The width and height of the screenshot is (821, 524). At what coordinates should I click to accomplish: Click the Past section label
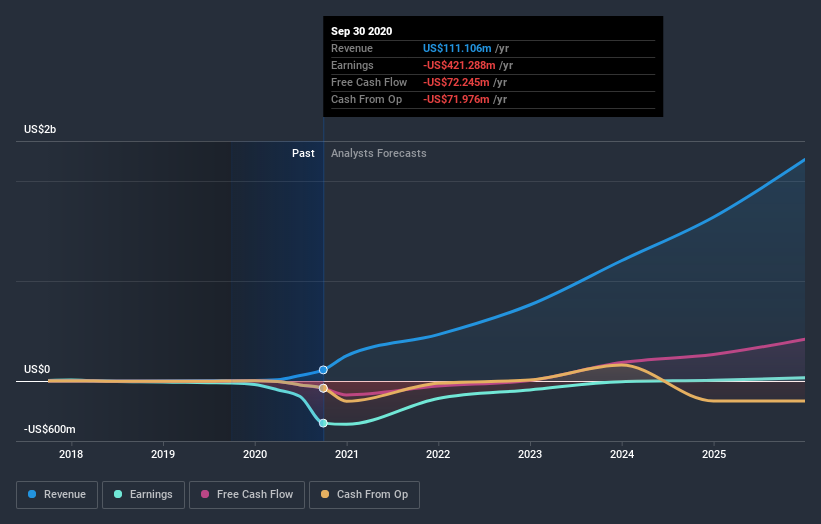303,154
